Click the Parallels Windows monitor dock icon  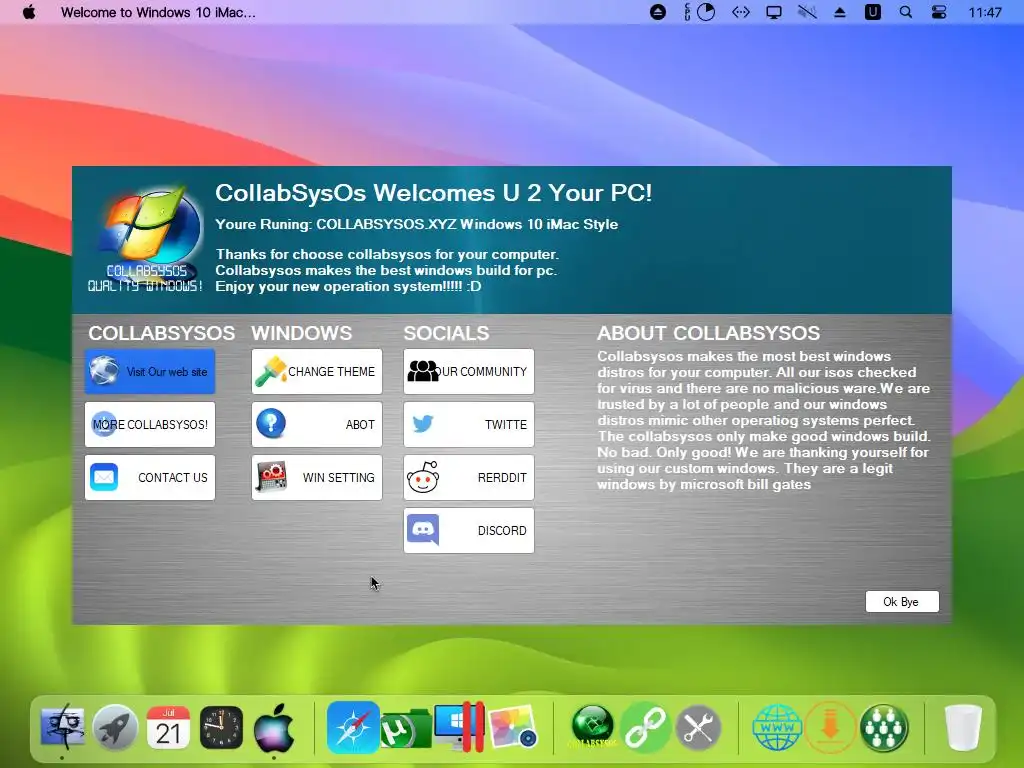(459, 727)
